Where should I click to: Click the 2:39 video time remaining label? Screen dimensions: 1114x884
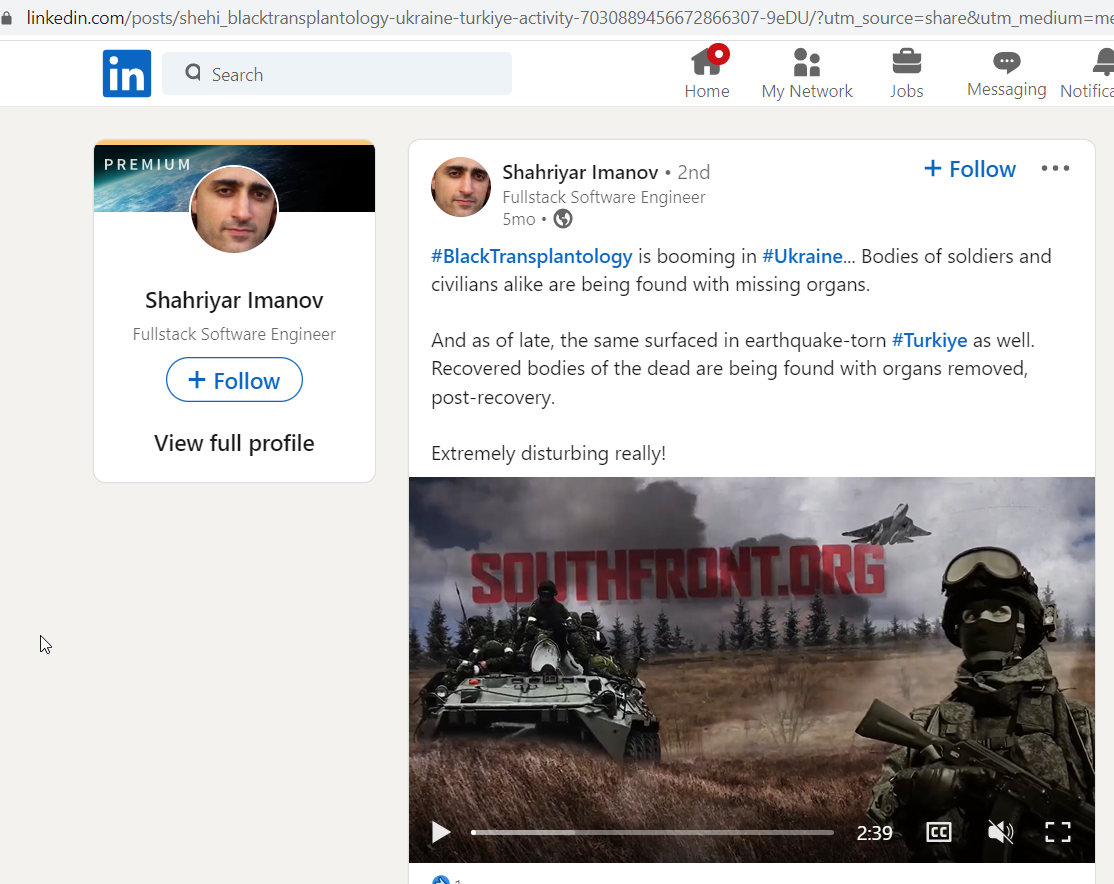(875, 833)
